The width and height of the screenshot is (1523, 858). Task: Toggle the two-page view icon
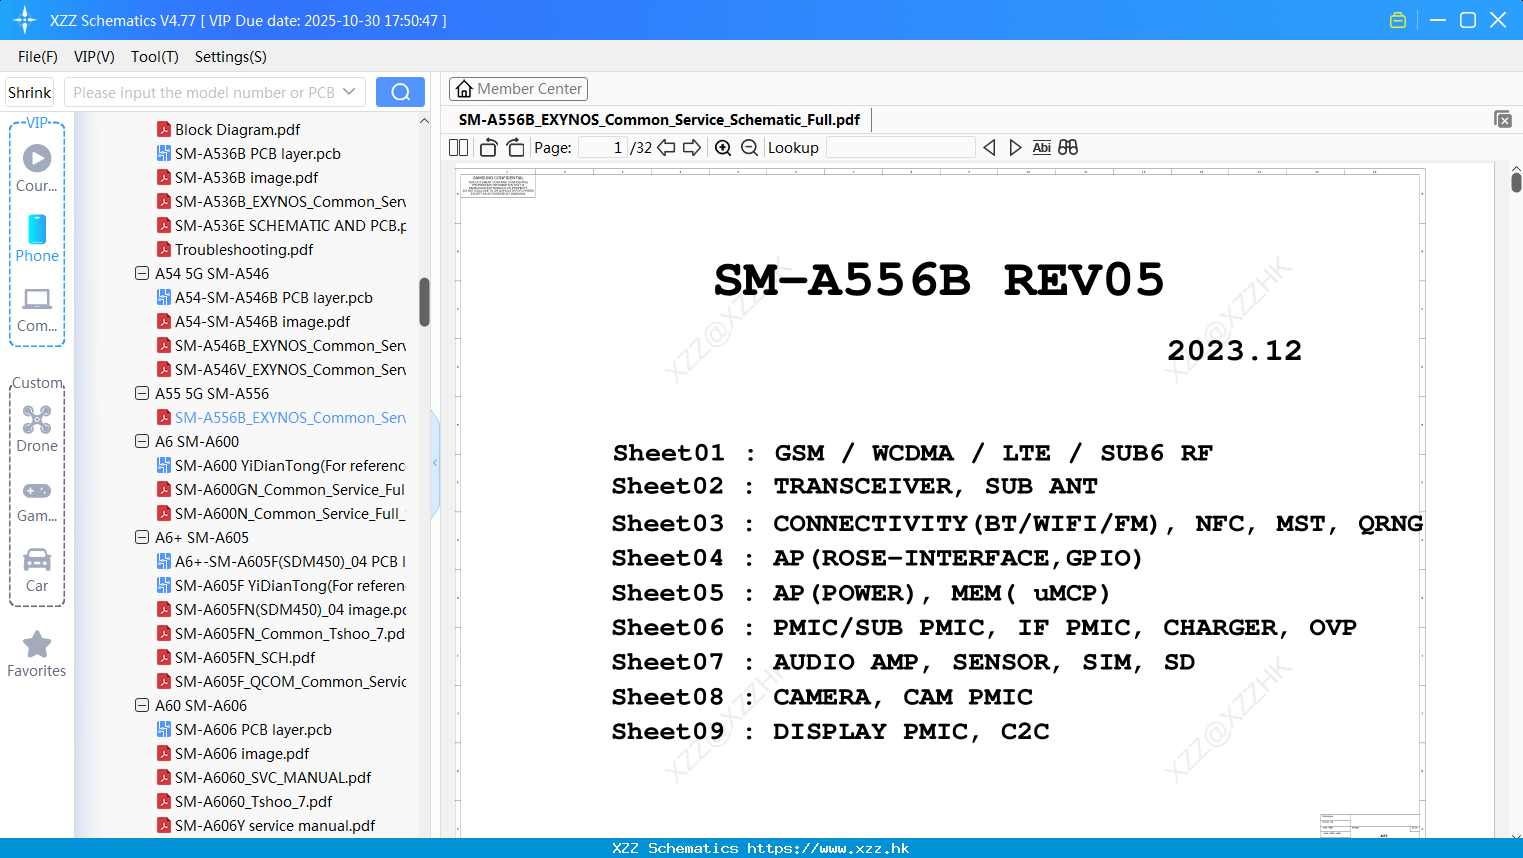pyautogui.click(x=459, y=148)
